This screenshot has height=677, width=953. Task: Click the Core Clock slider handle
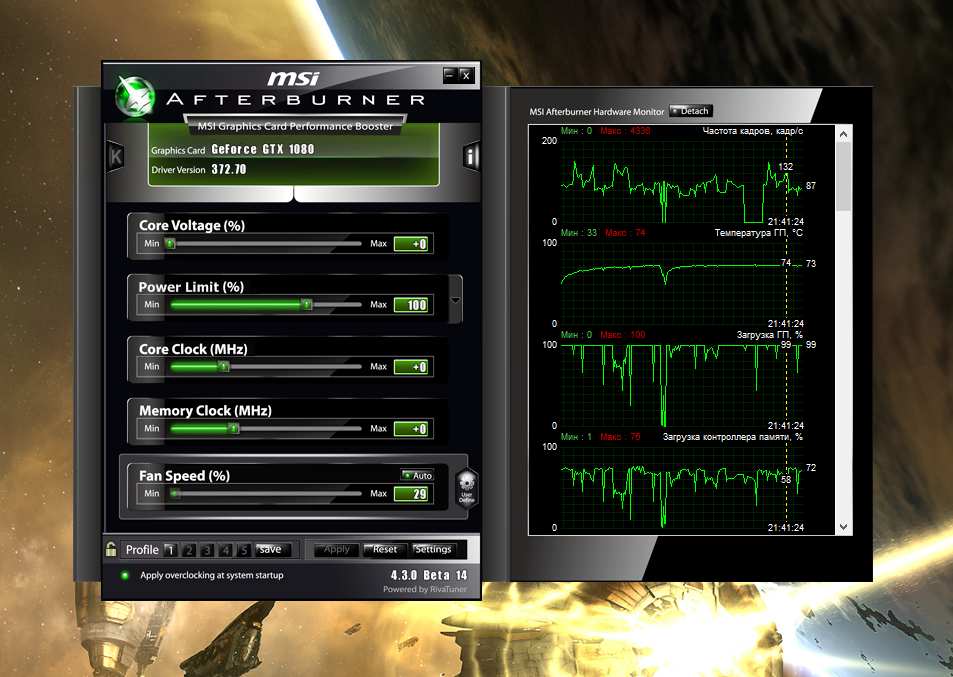[x=224, y=366]
